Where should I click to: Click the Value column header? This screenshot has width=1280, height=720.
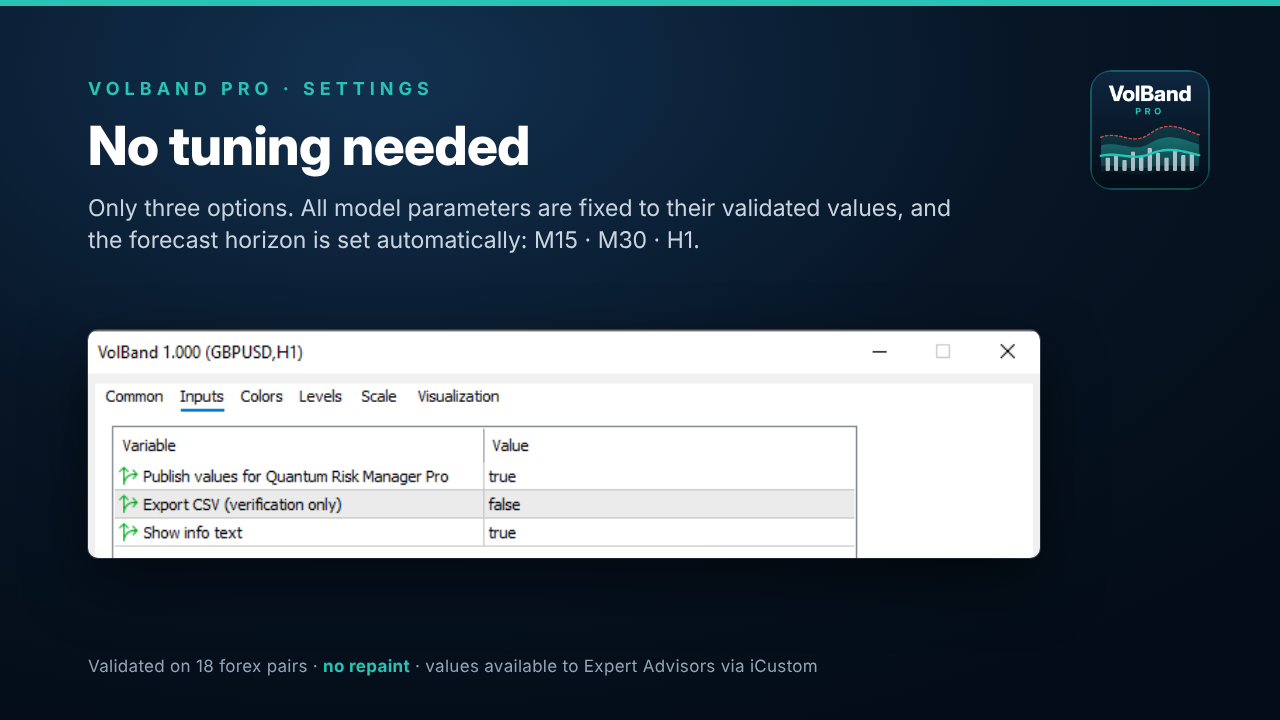[x=670, y=445]
